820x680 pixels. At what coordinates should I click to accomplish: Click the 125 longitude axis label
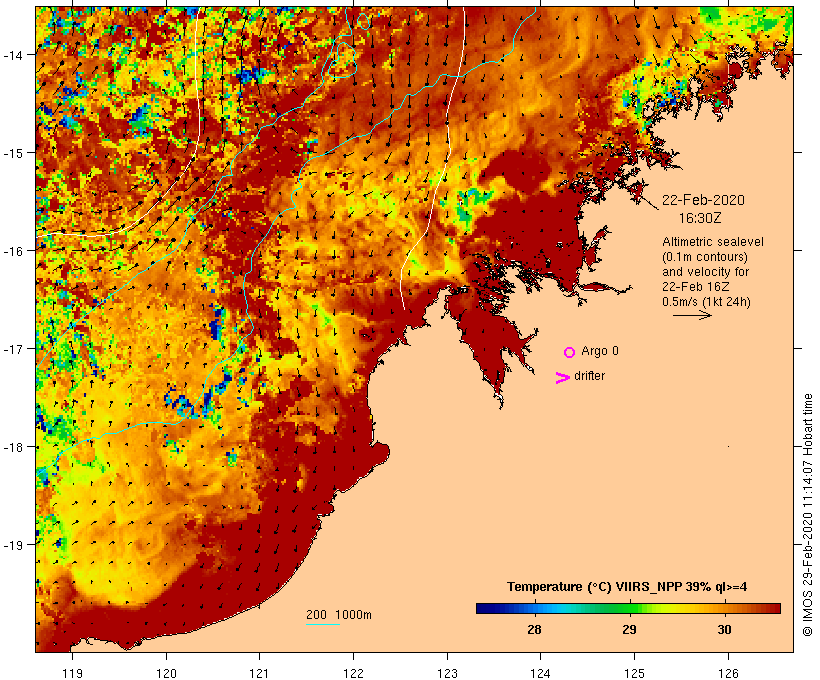pyautogui.click(x=634, y=673)
